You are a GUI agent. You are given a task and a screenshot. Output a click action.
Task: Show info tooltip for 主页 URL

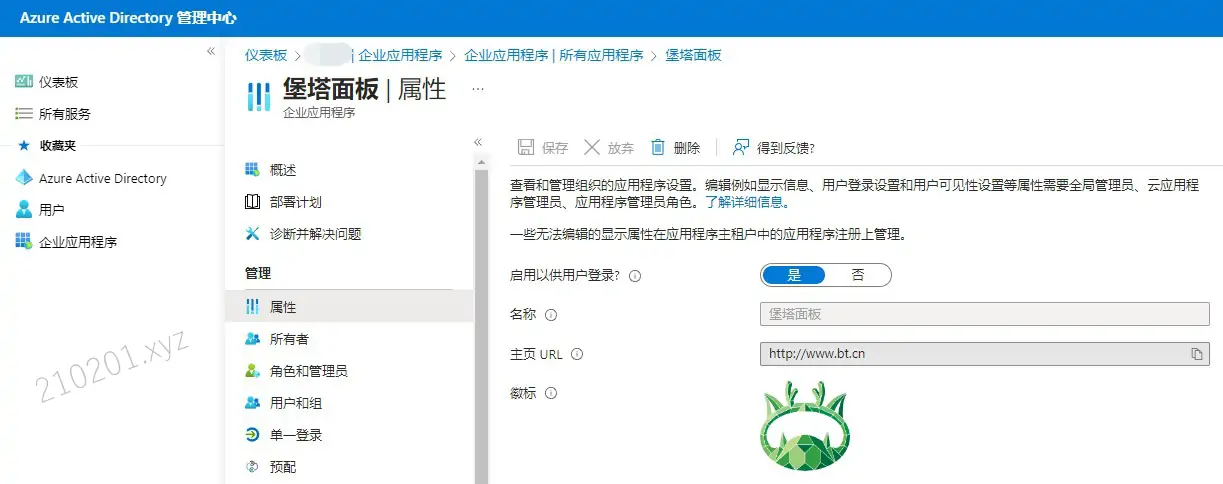click(577, 354)
